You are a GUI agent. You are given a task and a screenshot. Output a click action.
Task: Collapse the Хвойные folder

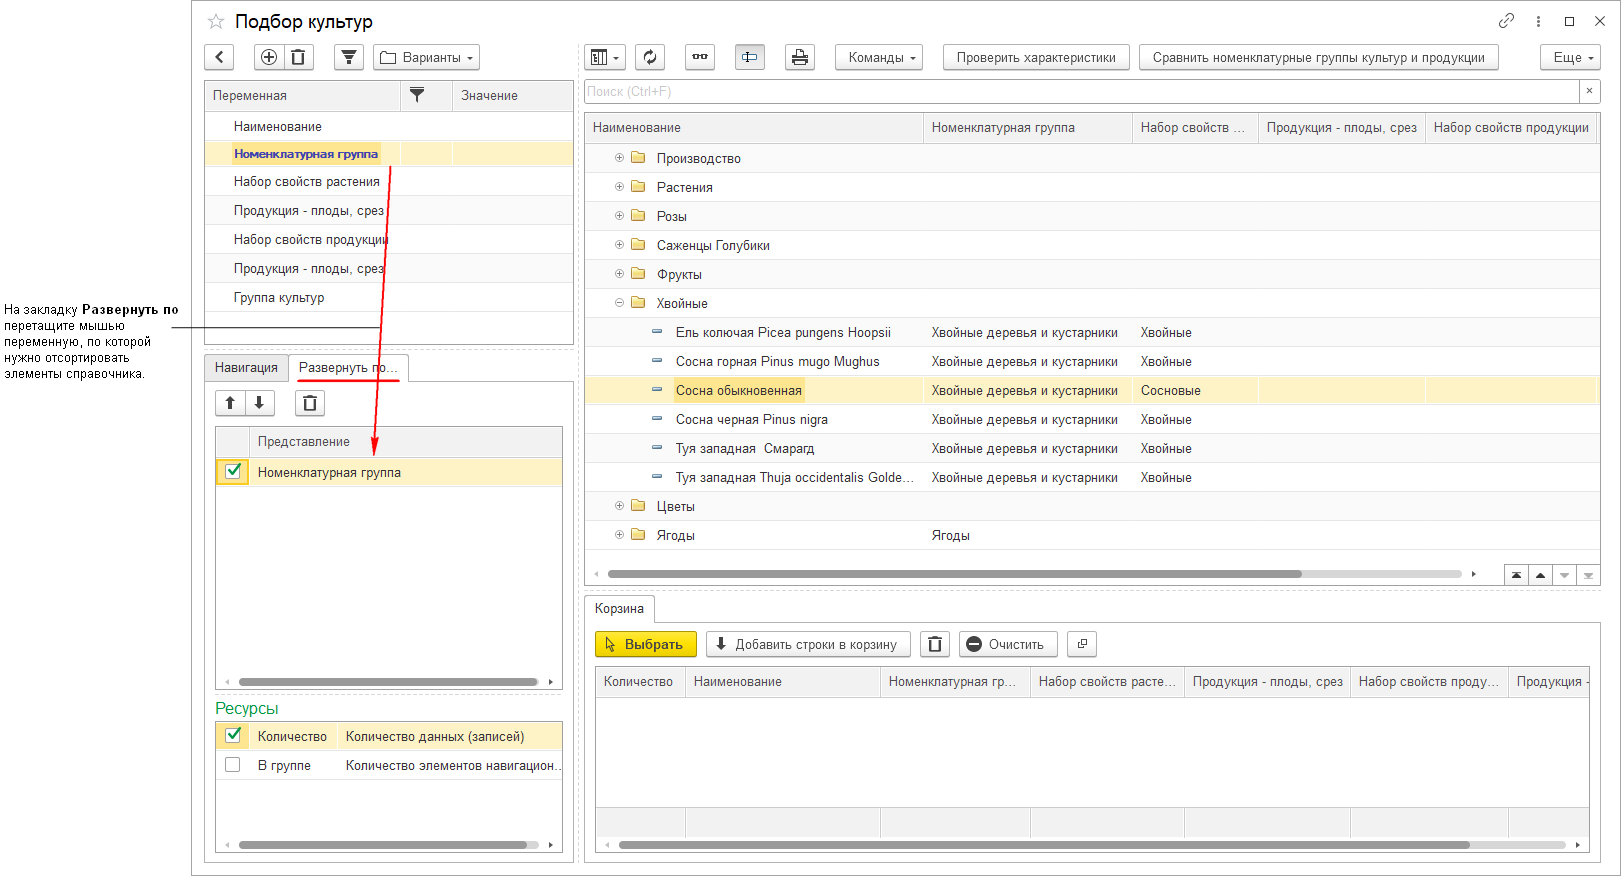point(619,303)
